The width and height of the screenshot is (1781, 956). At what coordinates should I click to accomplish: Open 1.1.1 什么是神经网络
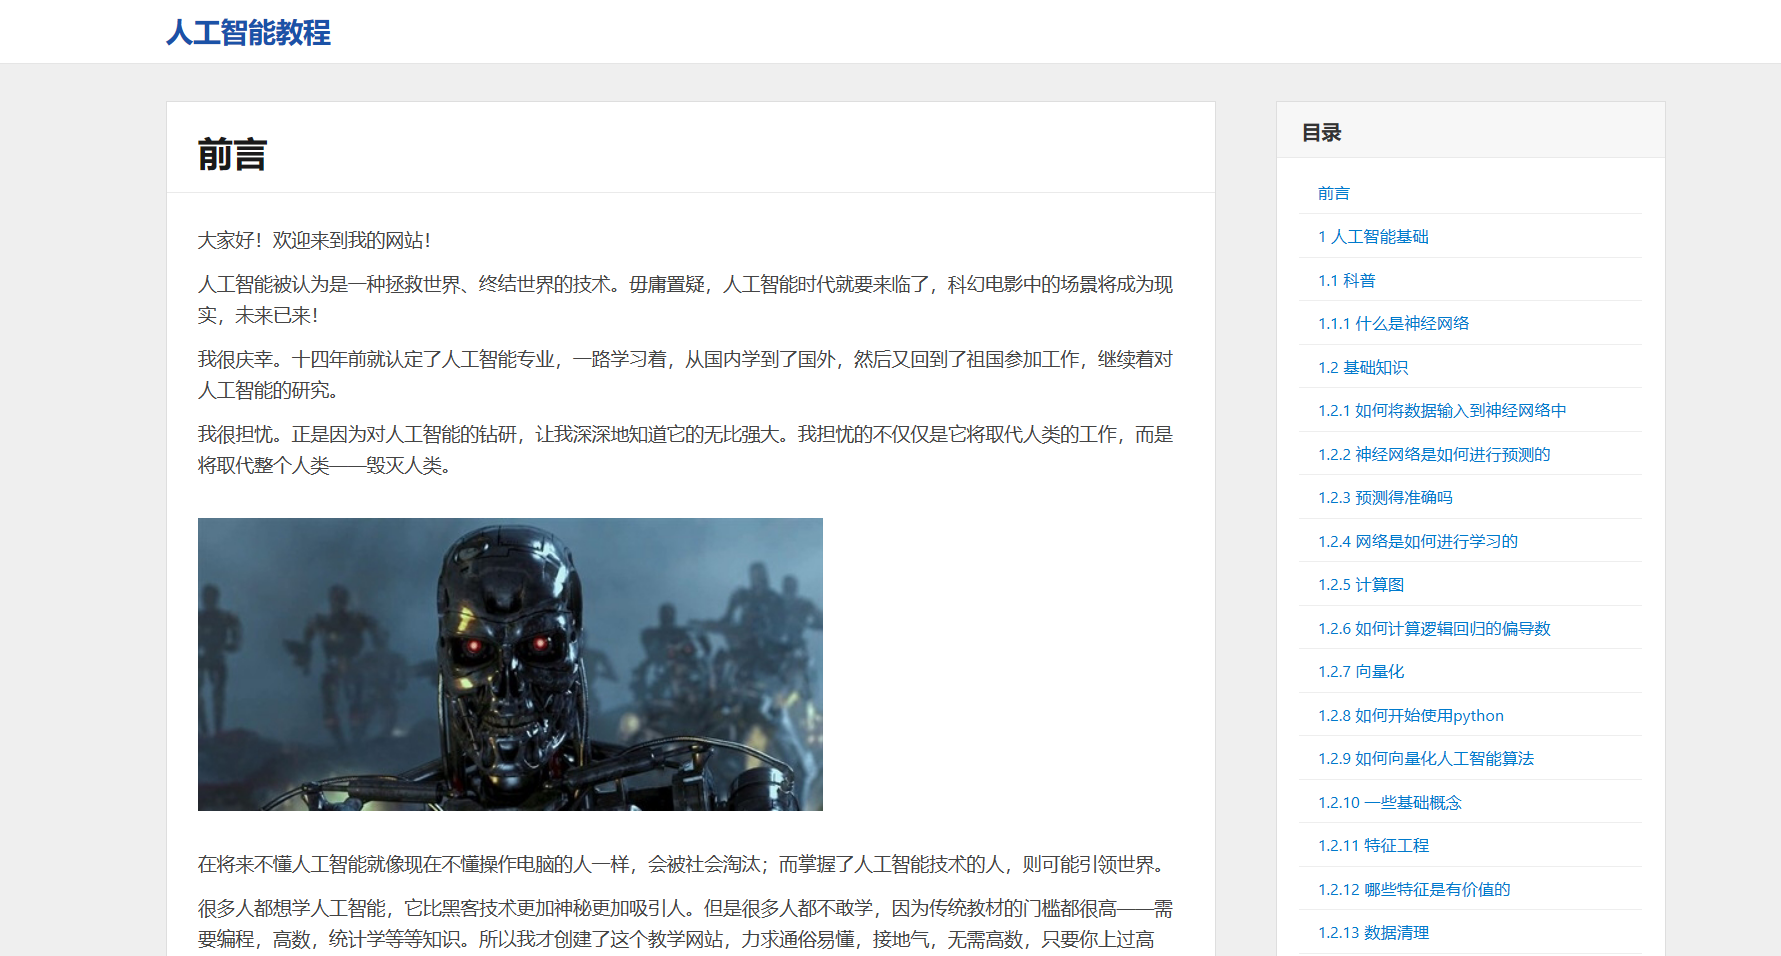(x=1393, y=324)
